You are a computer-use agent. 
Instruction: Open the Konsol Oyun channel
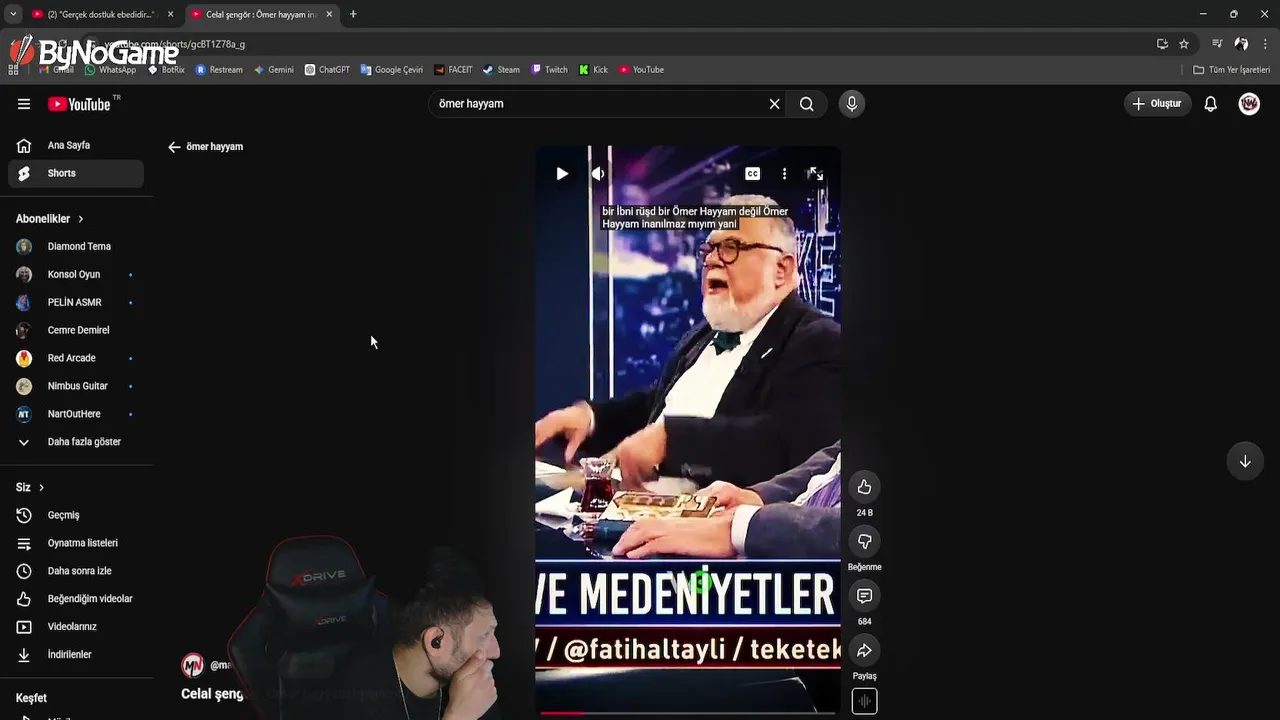coord(75,275)
